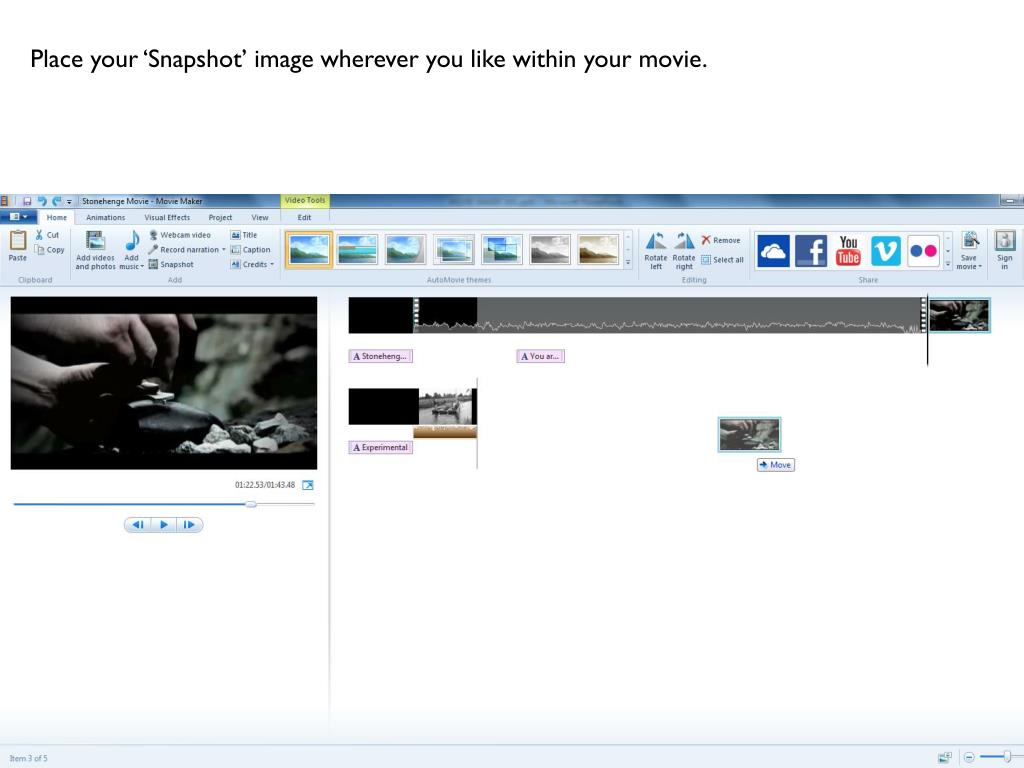This screenshot has height=768, width=1024.
Task: Open Add videos and photos
Action: [x=95, y=251]
